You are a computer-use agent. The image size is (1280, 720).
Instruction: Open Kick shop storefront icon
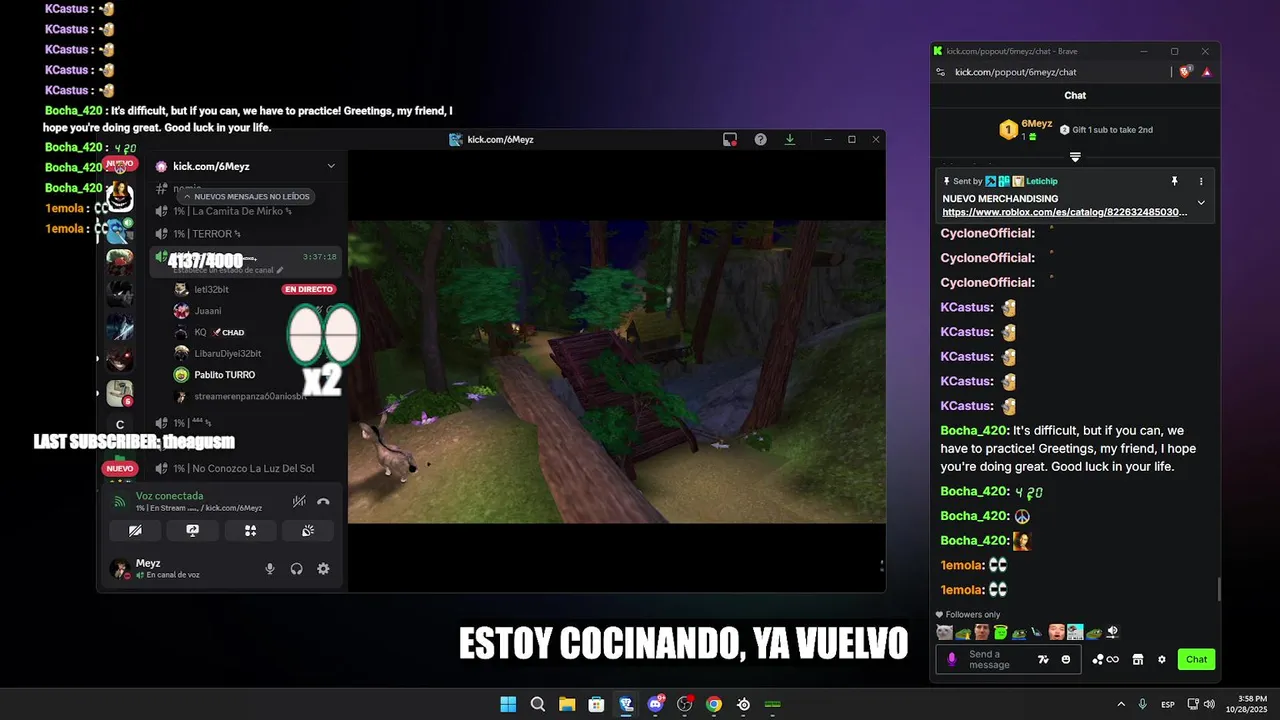[x=1137, y=659]
